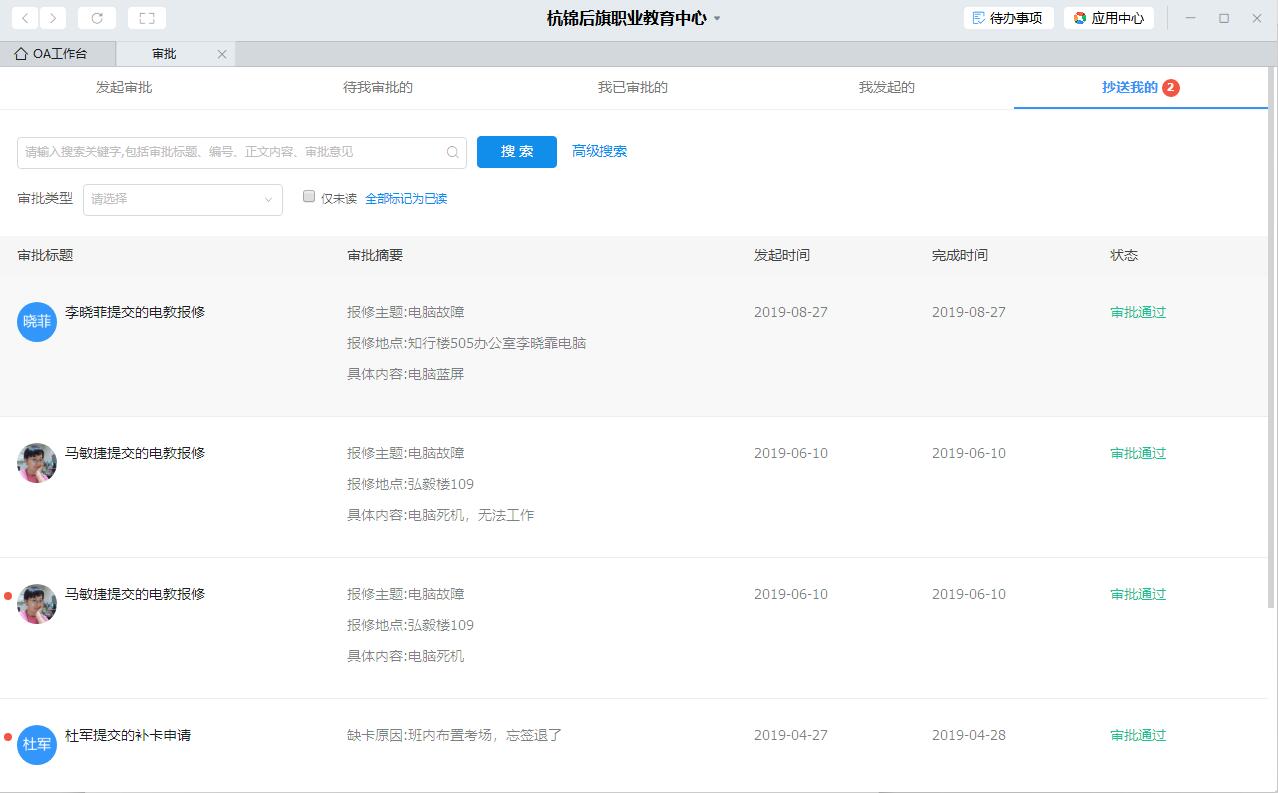The height and width of the screenshot is (793, 1278).
Task: Click 全部标记为已读 link
Action: tap(406, 199)
